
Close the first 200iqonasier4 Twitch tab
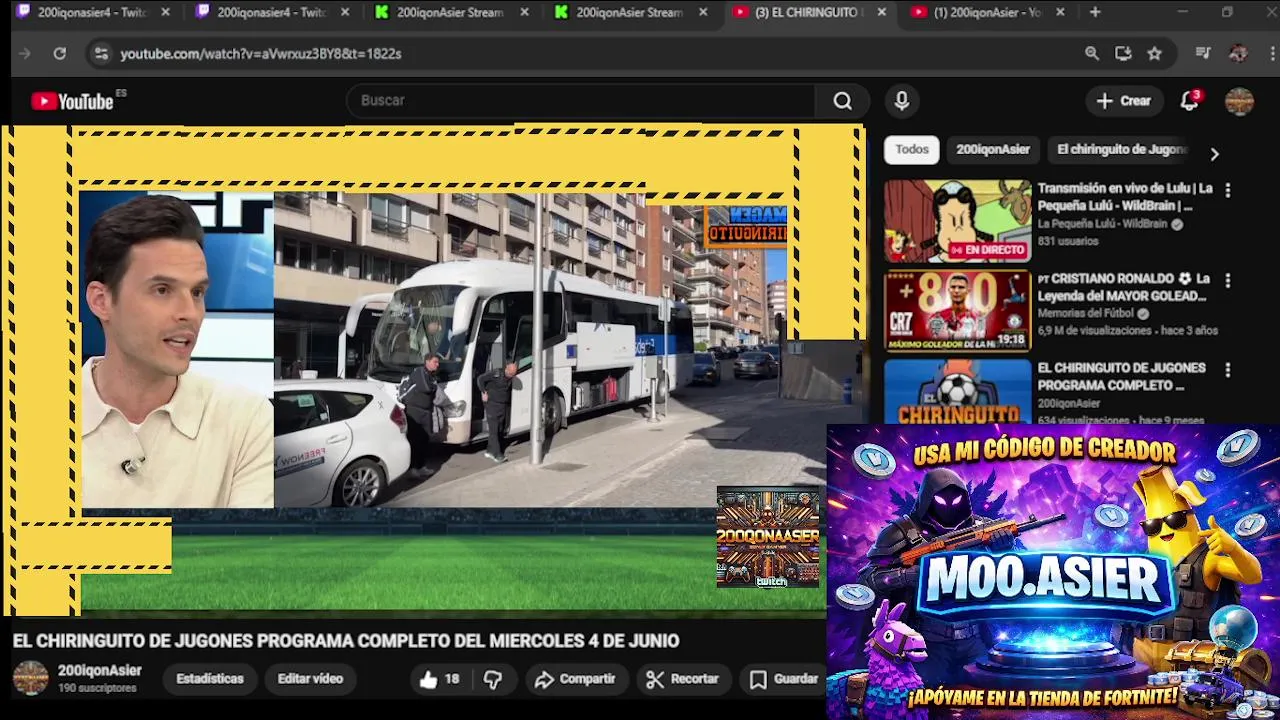click(166, 12)
